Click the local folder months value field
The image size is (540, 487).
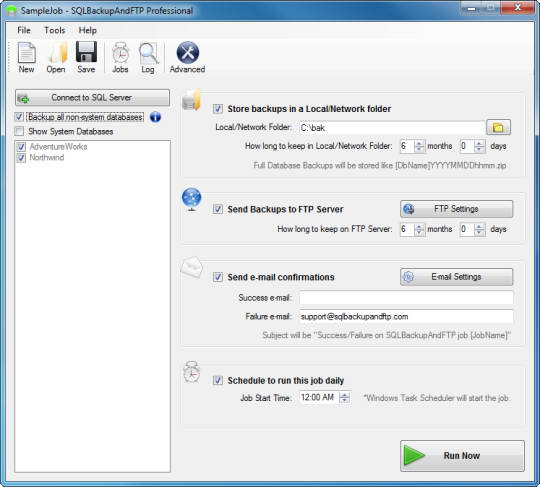coord(407,146)
